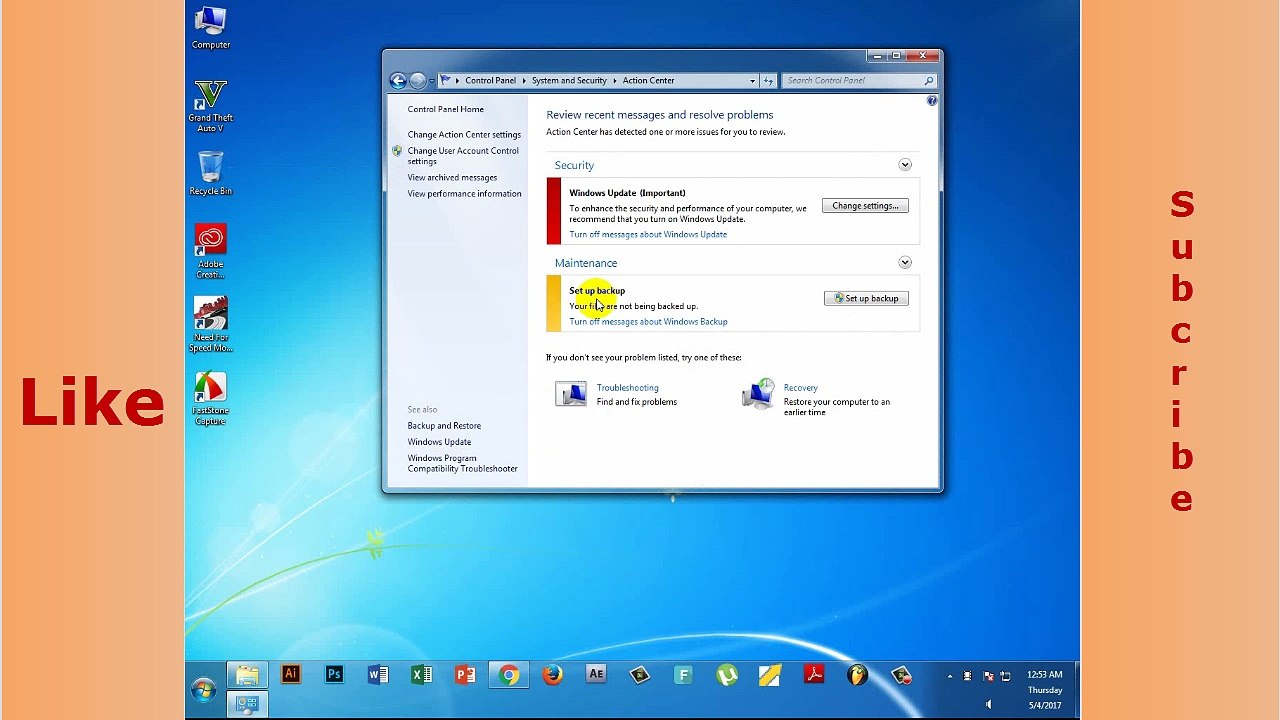
Task: Open the Windows Start menu orb
Action: (204, 690)
